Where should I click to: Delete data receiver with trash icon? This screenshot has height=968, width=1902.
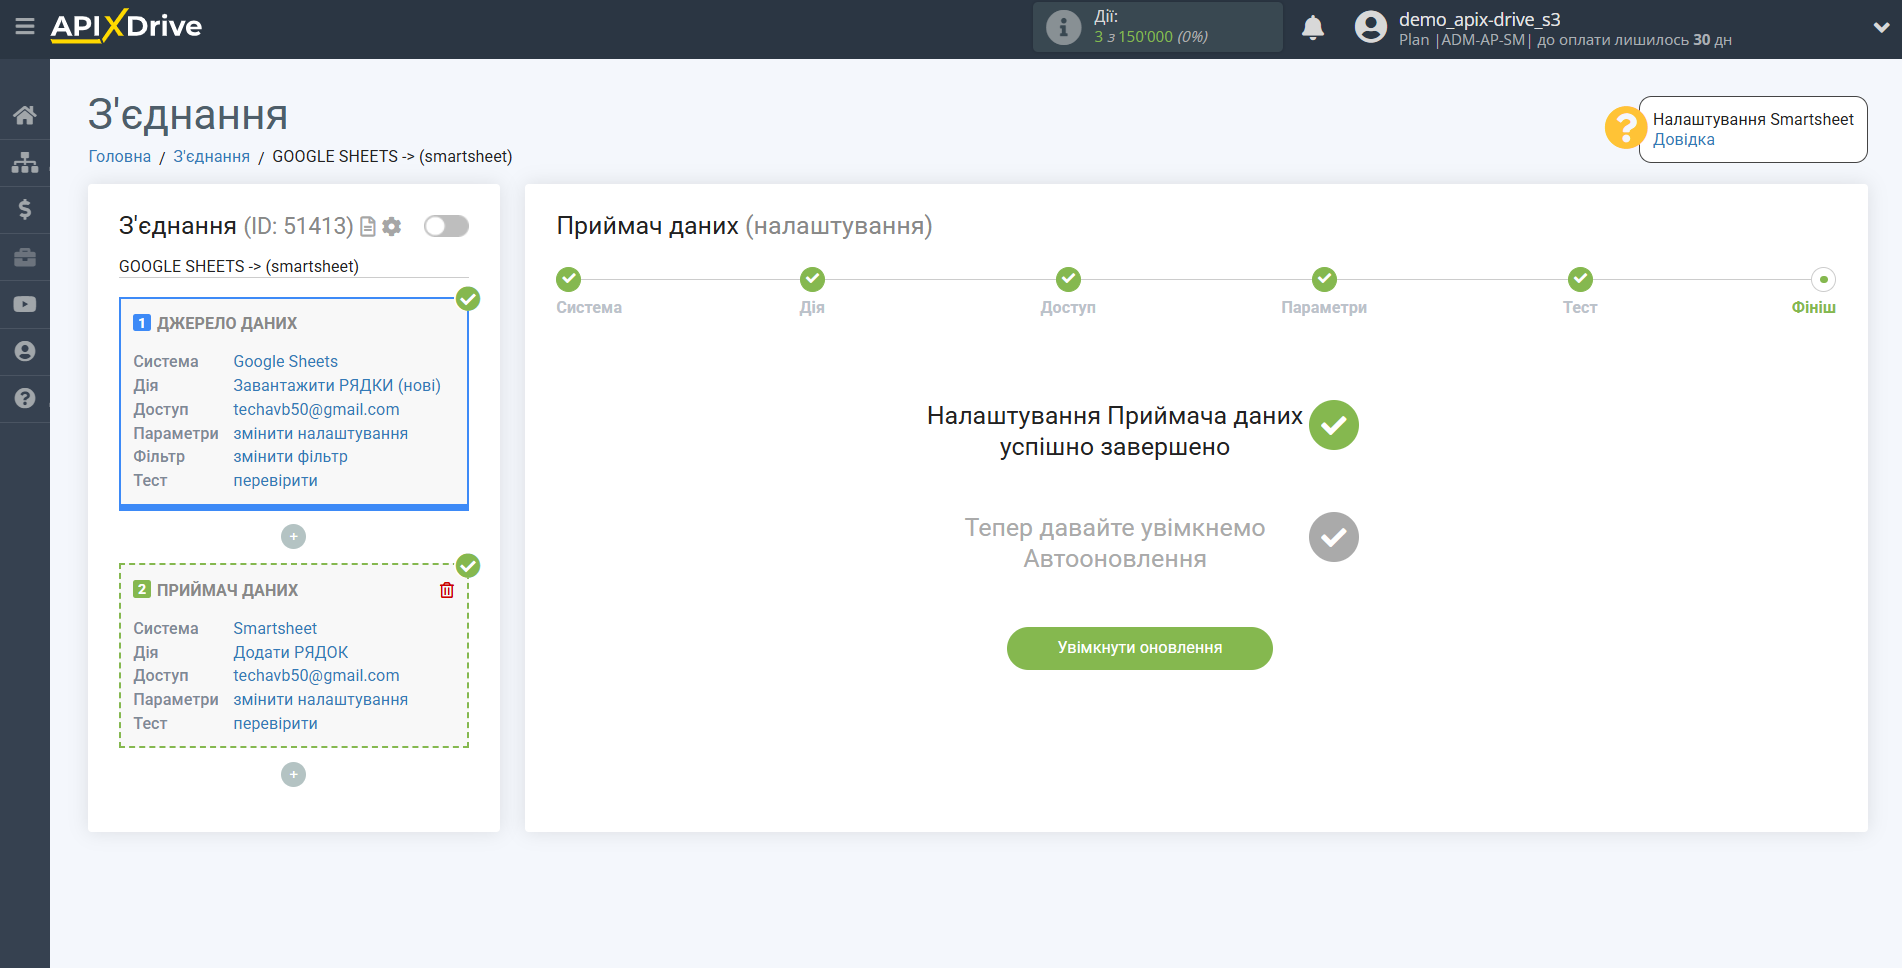(447, 590)
